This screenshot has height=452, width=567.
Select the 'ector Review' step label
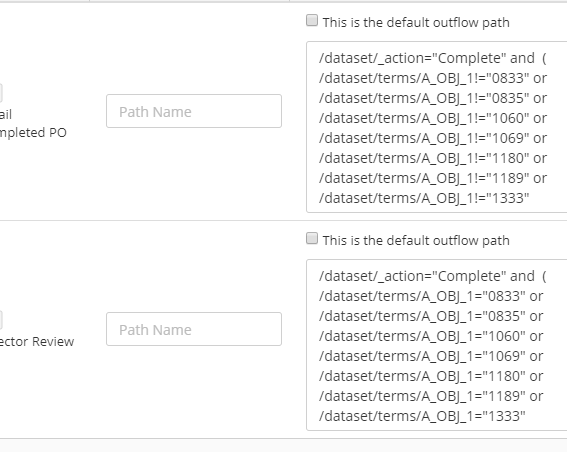click(37, 341)
